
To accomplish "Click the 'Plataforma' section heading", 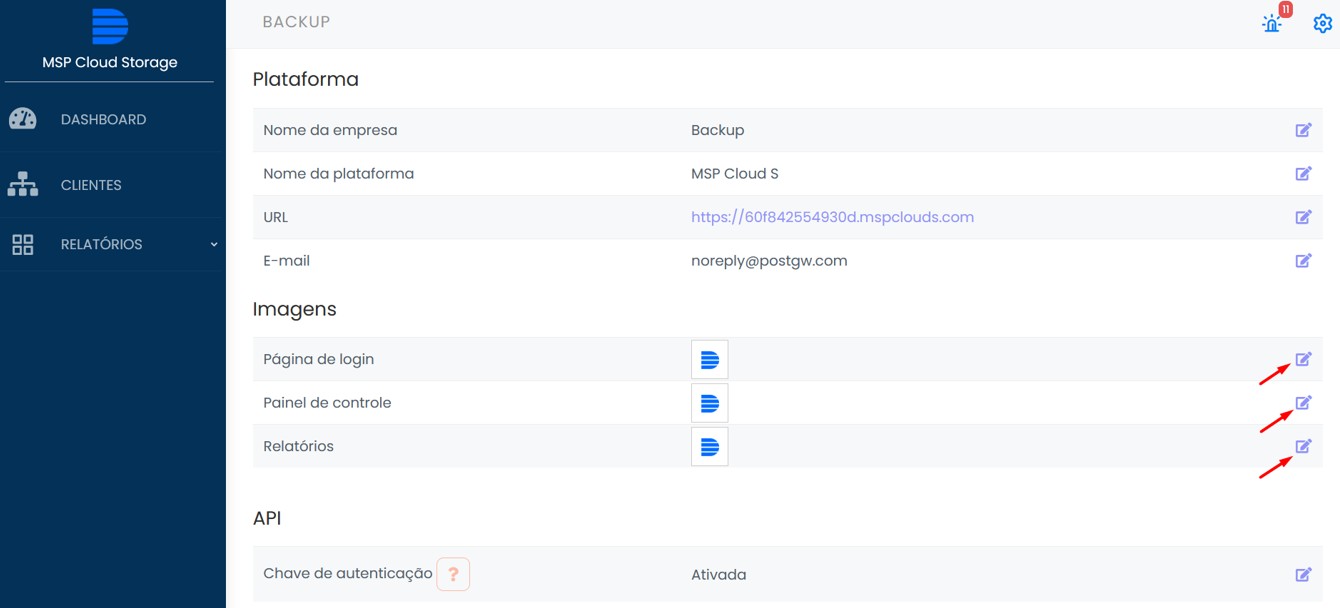I will pyautogui.click(x=305, y=79).
